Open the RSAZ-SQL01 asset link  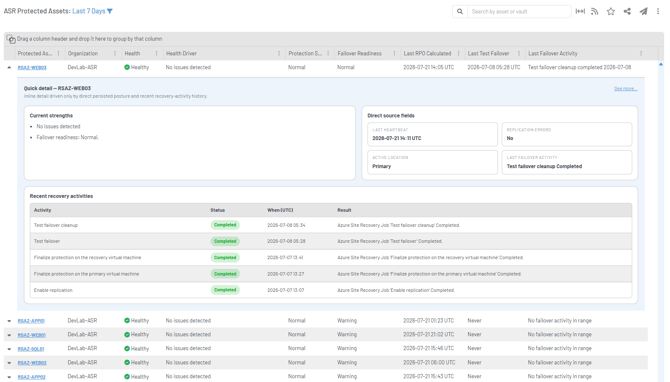(x=31, y=349)
